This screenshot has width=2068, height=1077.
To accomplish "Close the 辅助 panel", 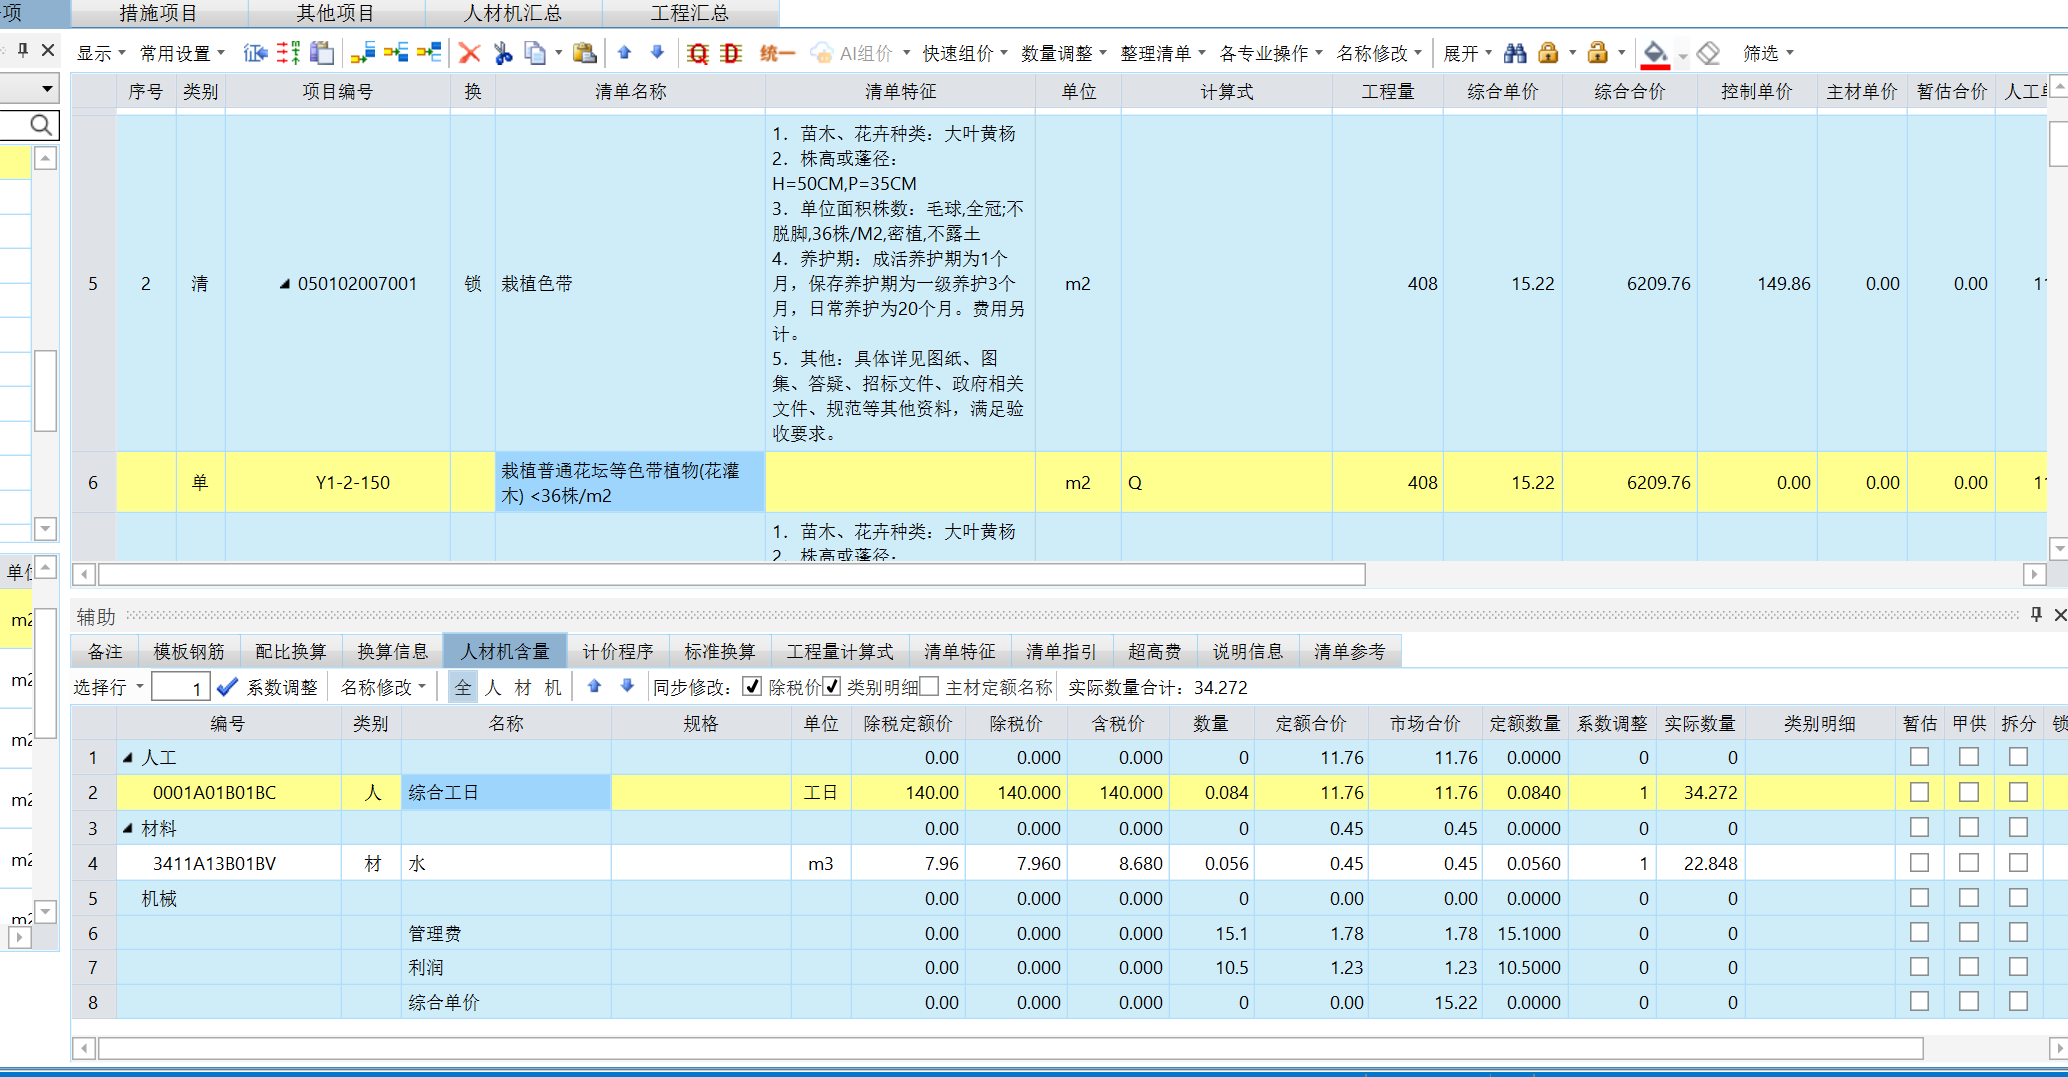I will 2060,615.
